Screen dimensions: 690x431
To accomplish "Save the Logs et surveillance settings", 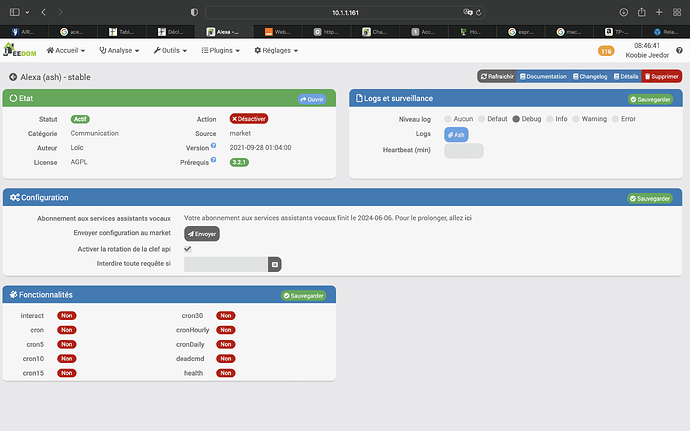I will coord(650,99).
